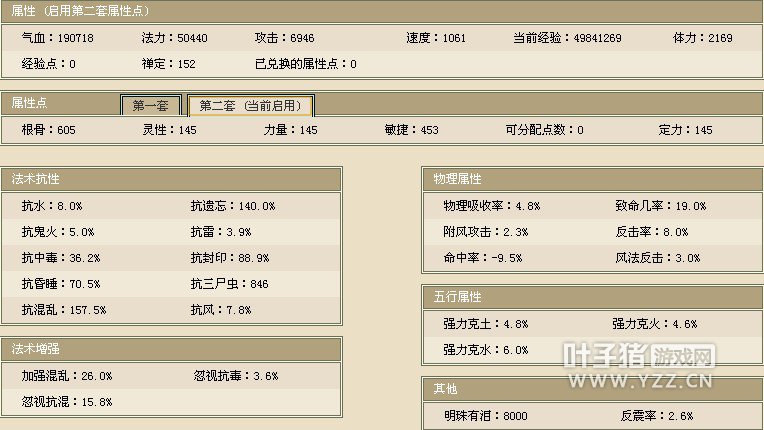Select the 法术增强 panel header
The width and height of the screenshot is (764, 430).
pos(36,349)
